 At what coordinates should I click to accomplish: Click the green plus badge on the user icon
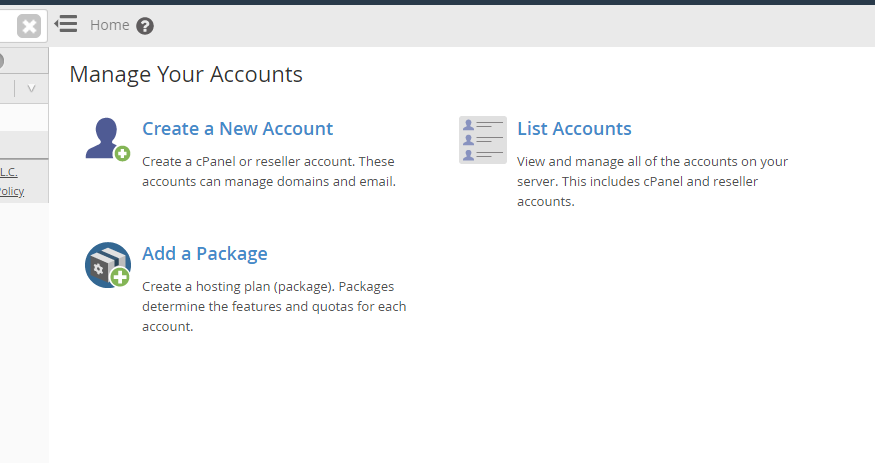tap(122, 153)
